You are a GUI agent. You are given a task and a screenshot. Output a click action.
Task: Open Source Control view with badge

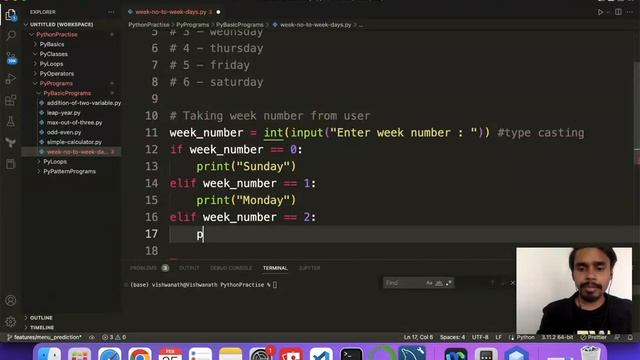pyautogui.click(x=11, y=58)
